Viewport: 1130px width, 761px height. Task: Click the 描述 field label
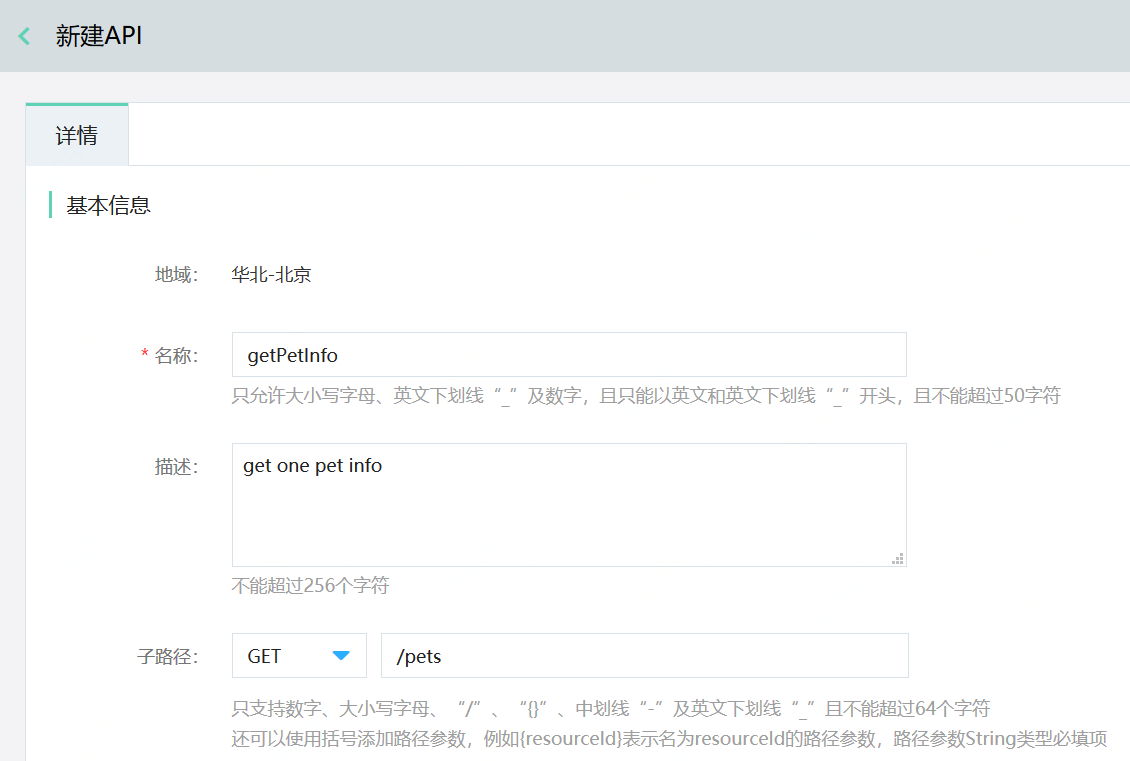[x=176, y=467]
